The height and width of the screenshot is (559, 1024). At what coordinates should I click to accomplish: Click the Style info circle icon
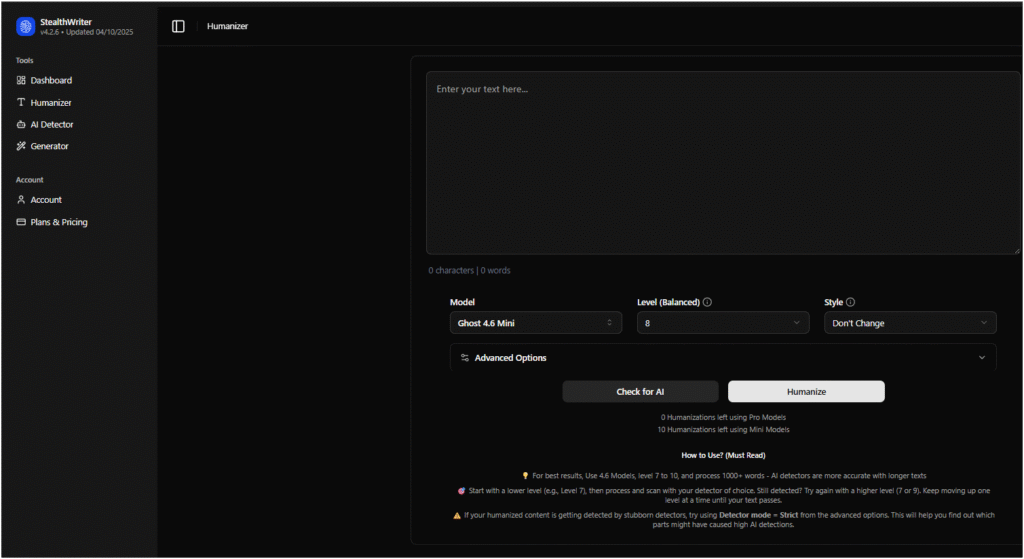click(x=850, y=302)
